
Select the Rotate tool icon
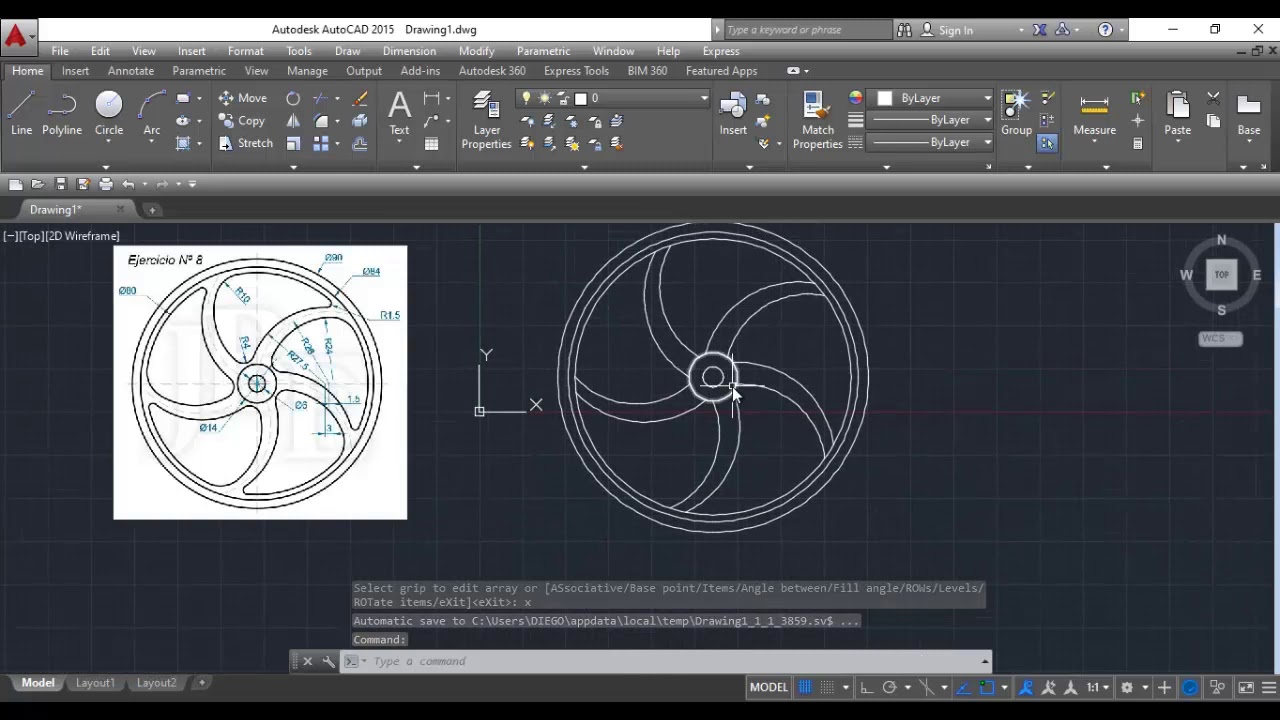click(x=293, y=98)
